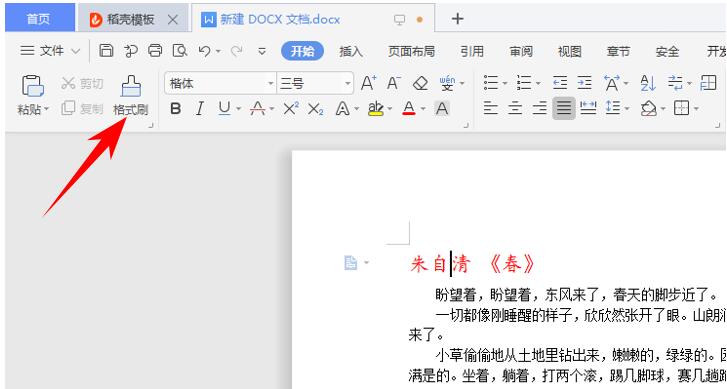Toggle Superscript formatting
Viewport: 727px width, 389px height.
[x=291, y=108]
